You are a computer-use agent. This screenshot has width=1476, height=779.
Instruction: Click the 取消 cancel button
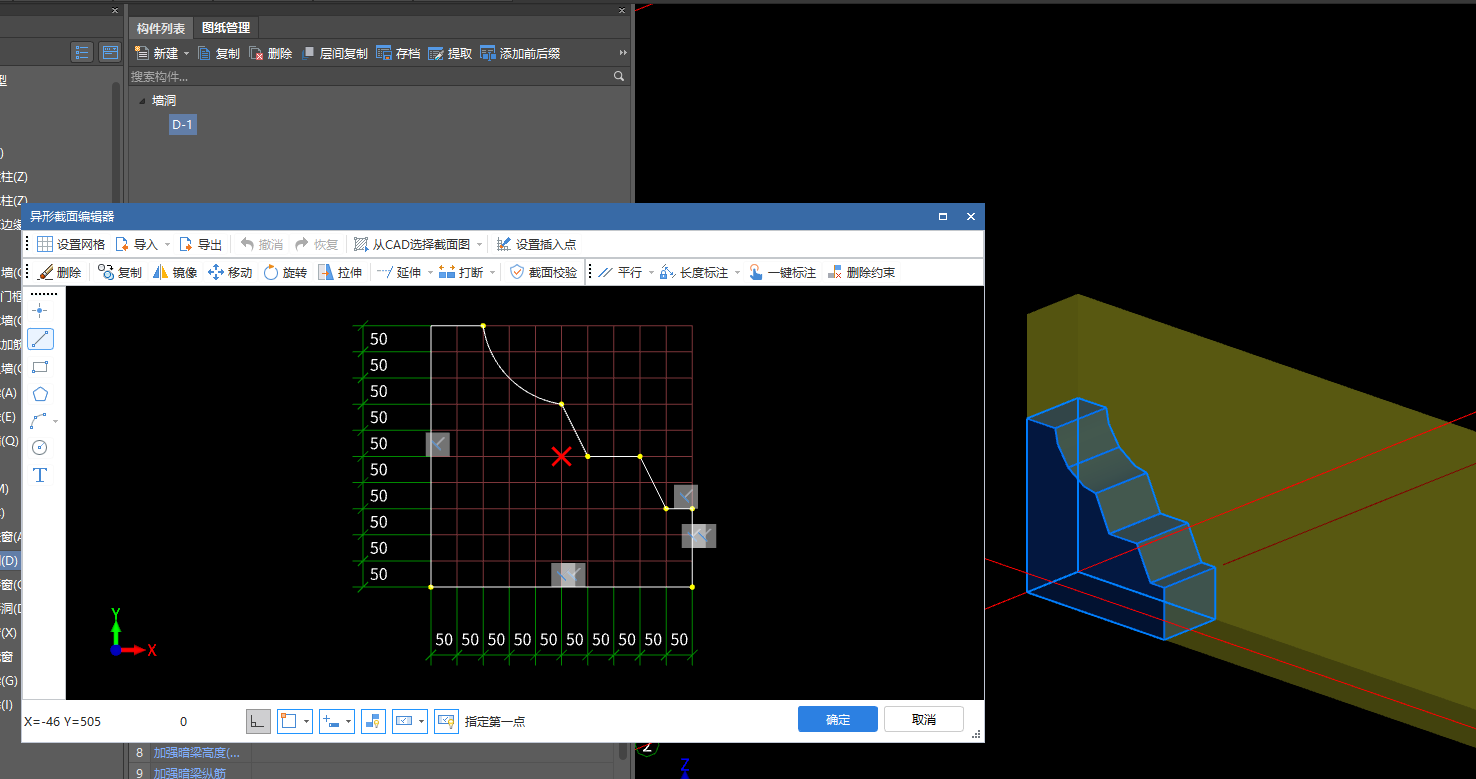click(x=924, y=720)
